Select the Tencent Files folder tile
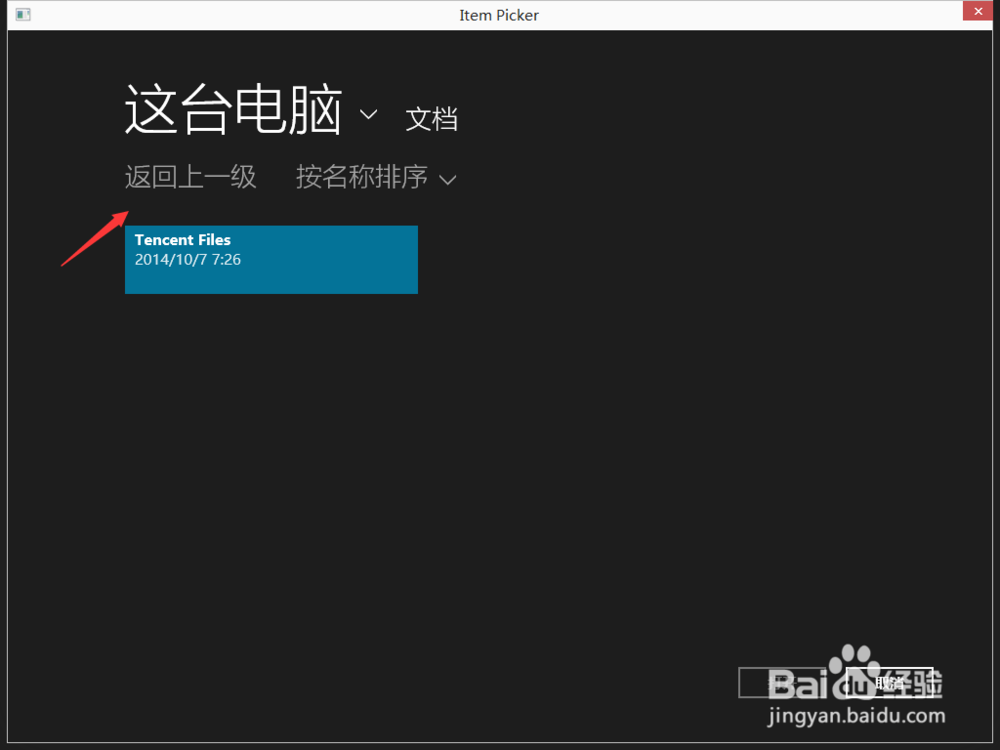The image size is (1000, 750). point(272,260)
